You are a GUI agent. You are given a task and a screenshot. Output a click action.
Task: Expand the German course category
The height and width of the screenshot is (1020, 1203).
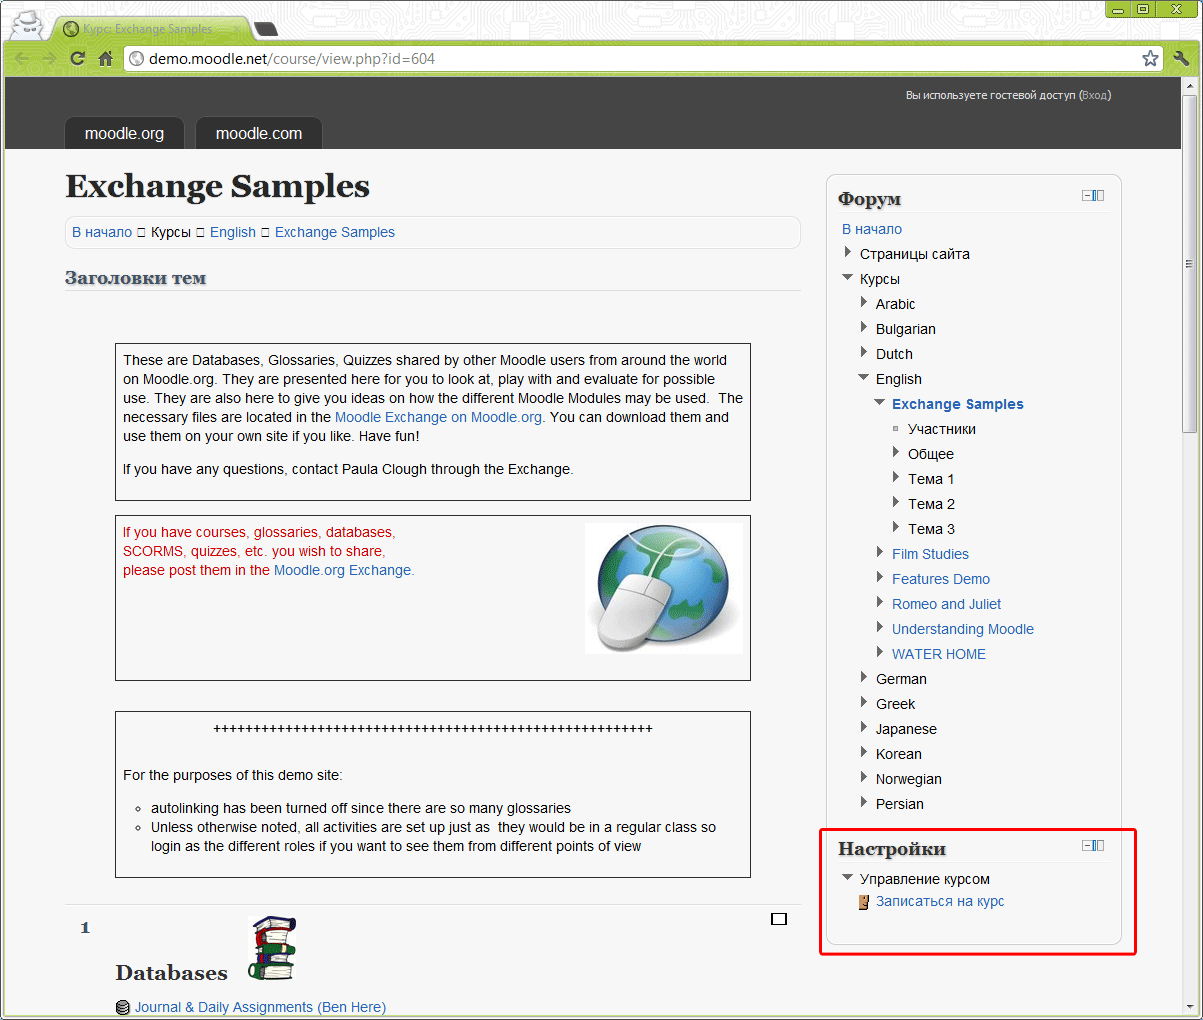coord(864,678)
